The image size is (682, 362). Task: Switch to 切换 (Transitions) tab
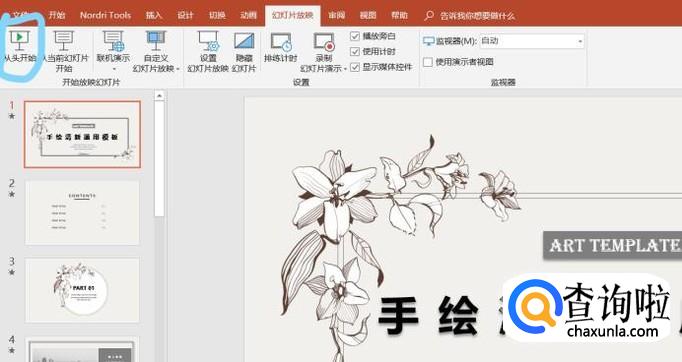(x=217, y=15)
